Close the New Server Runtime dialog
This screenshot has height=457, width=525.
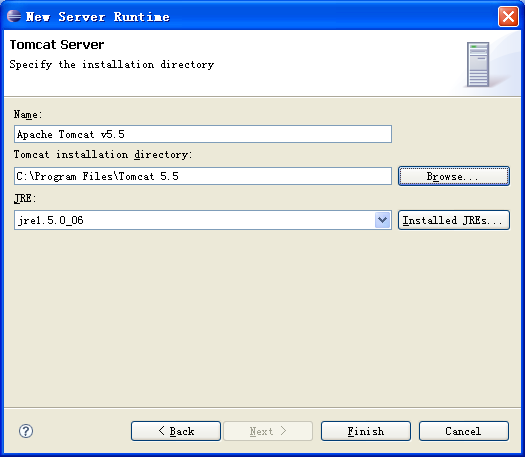[x=508, y=16]
